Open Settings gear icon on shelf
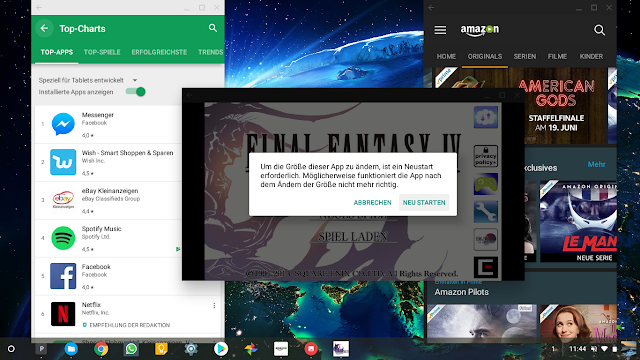 (191, 349)
